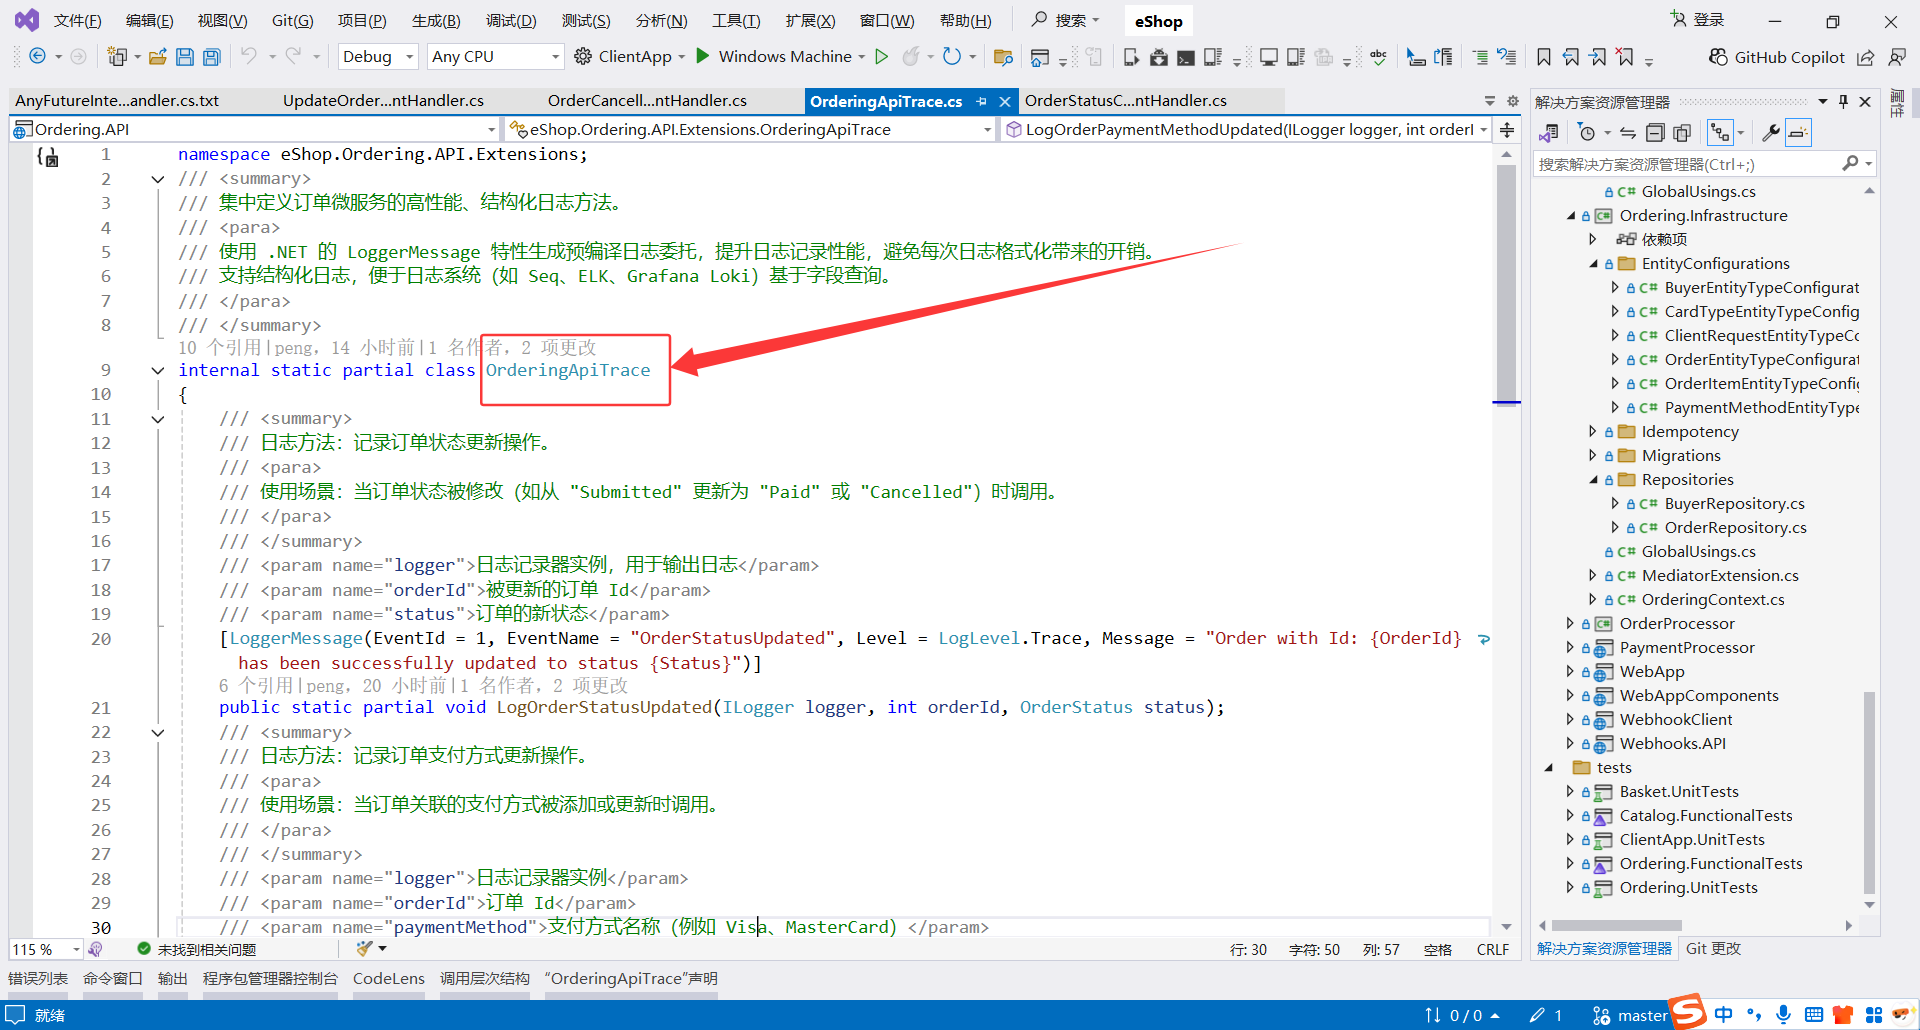The image size is (1920, 1030).
Task: Open the Debug configuration dropdown
Action: [378, 57]
